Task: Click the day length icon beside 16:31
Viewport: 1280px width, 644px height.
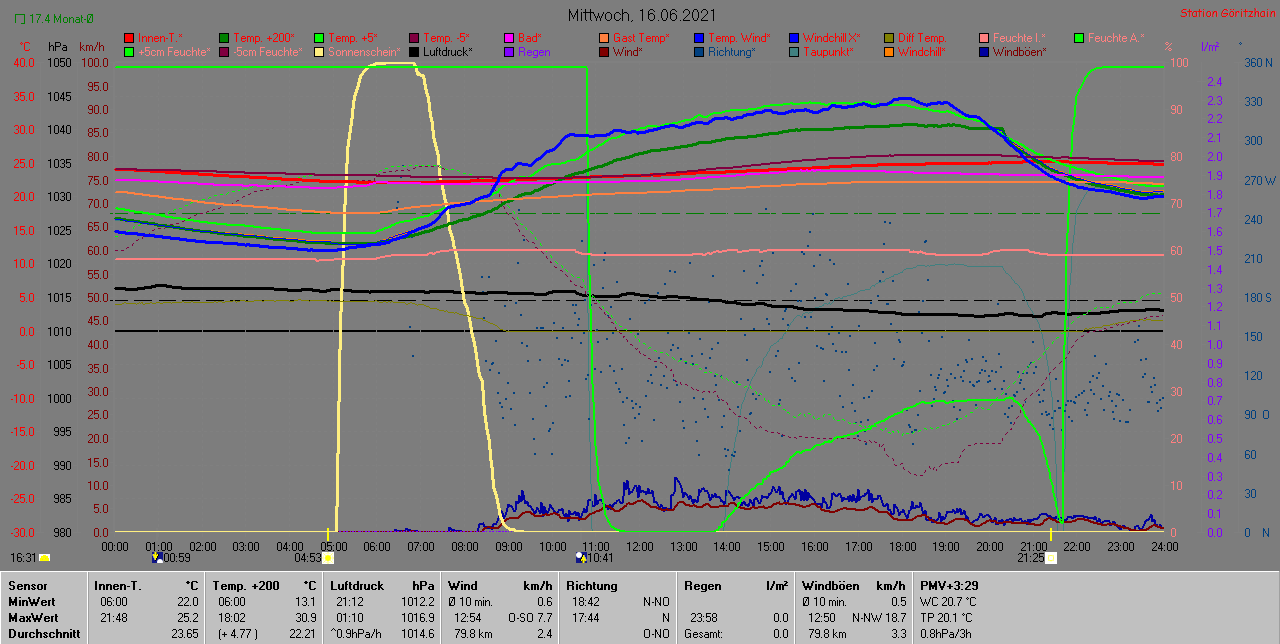Action: (44, 558)
